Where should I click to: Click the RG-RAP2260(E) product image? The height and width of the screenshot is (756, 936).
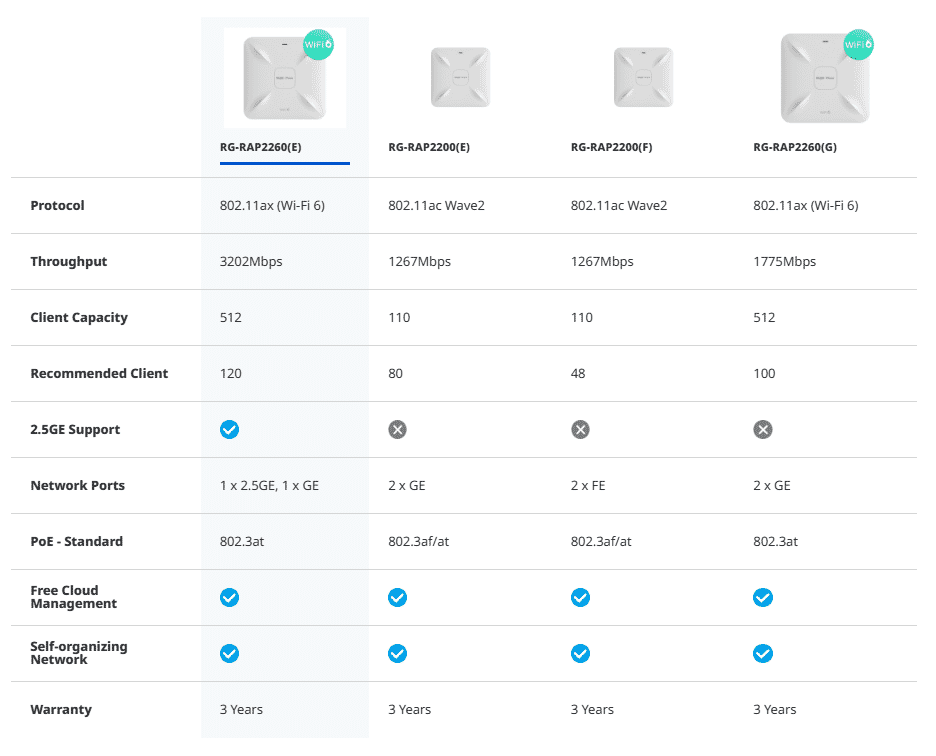(x=285, y=78)
